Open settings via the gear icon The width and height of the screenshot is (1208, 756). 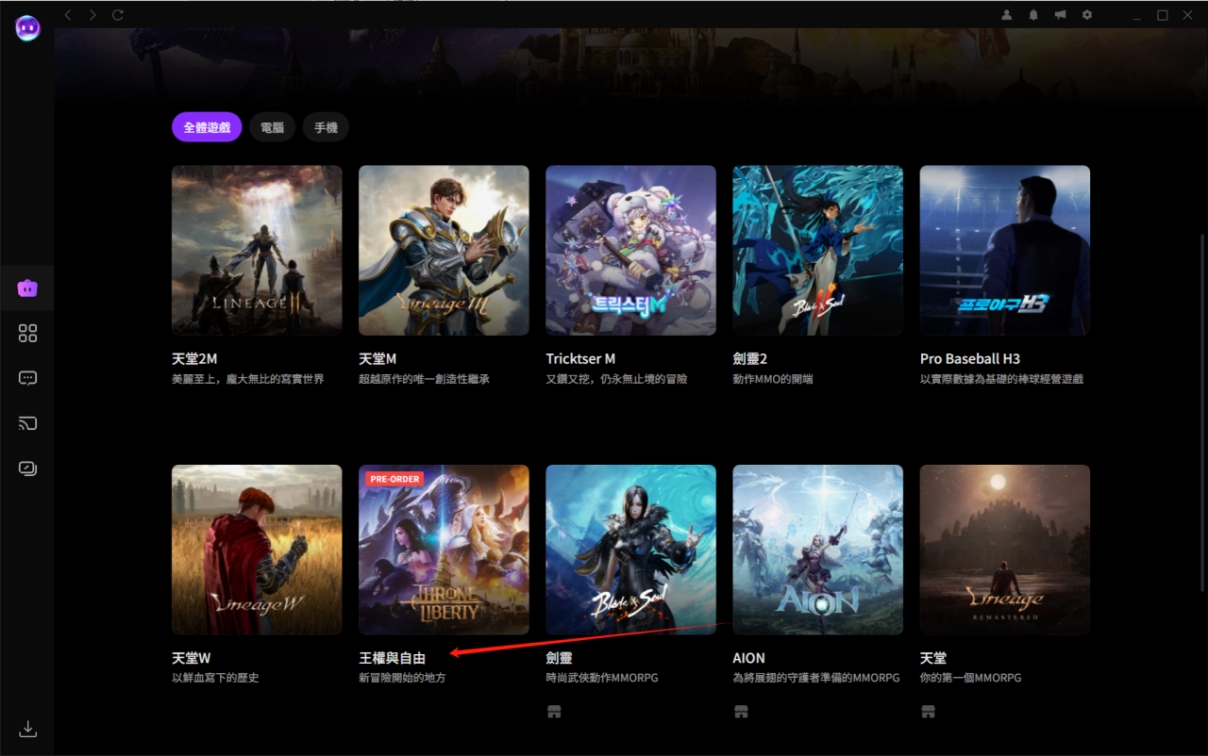tap(1087, 15)
